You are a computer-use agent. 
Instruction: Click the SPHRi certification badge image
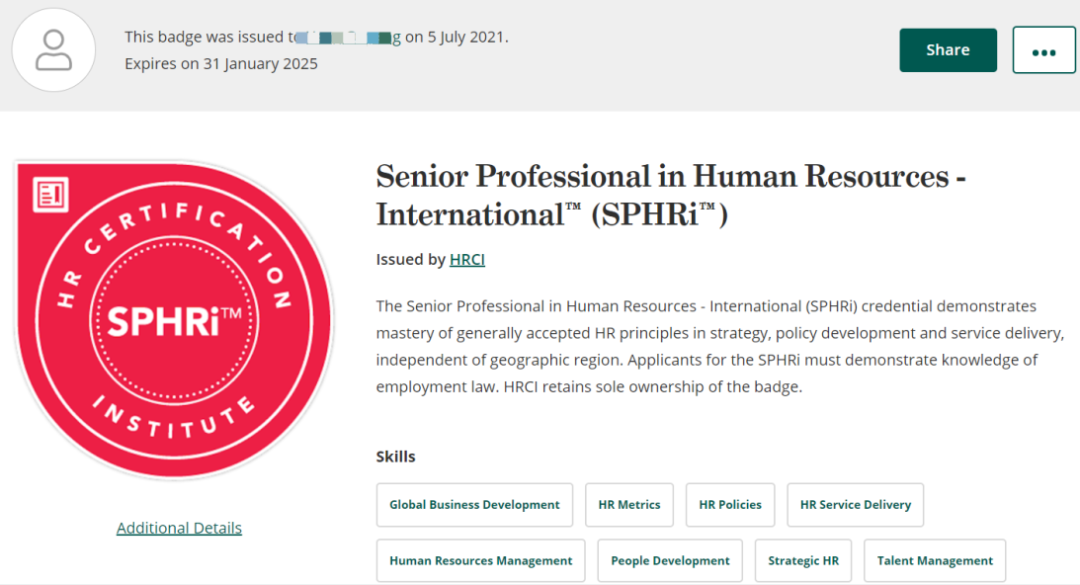pos(174,320)
